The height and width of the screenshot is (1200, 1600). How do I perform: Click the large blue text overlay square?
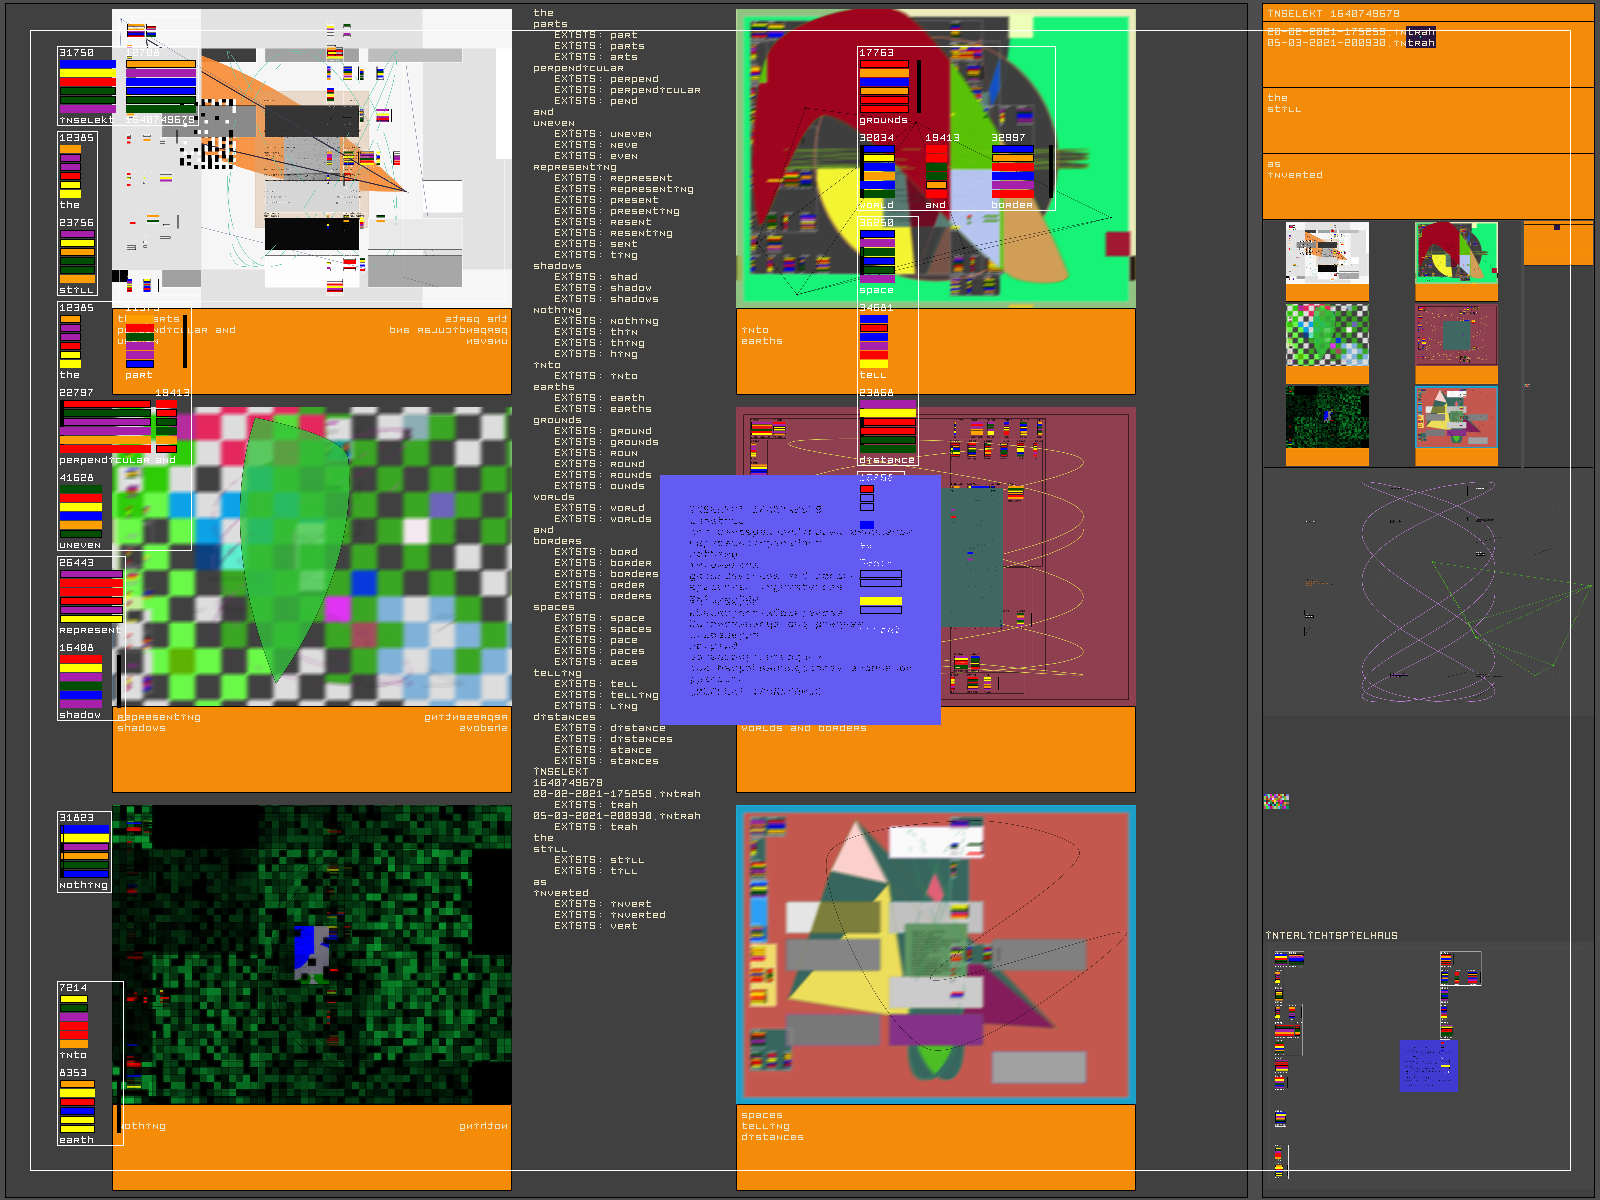click(800, 600)
